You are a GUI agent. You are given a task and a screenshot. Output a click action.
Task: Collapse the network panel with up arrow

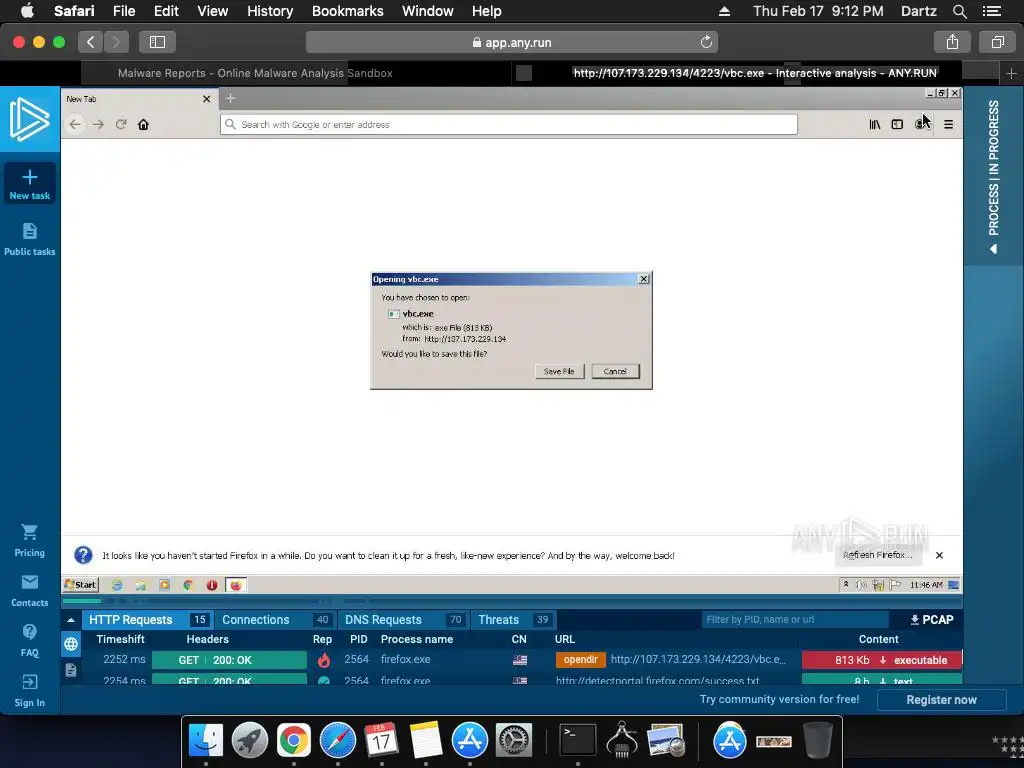[71, 620]
